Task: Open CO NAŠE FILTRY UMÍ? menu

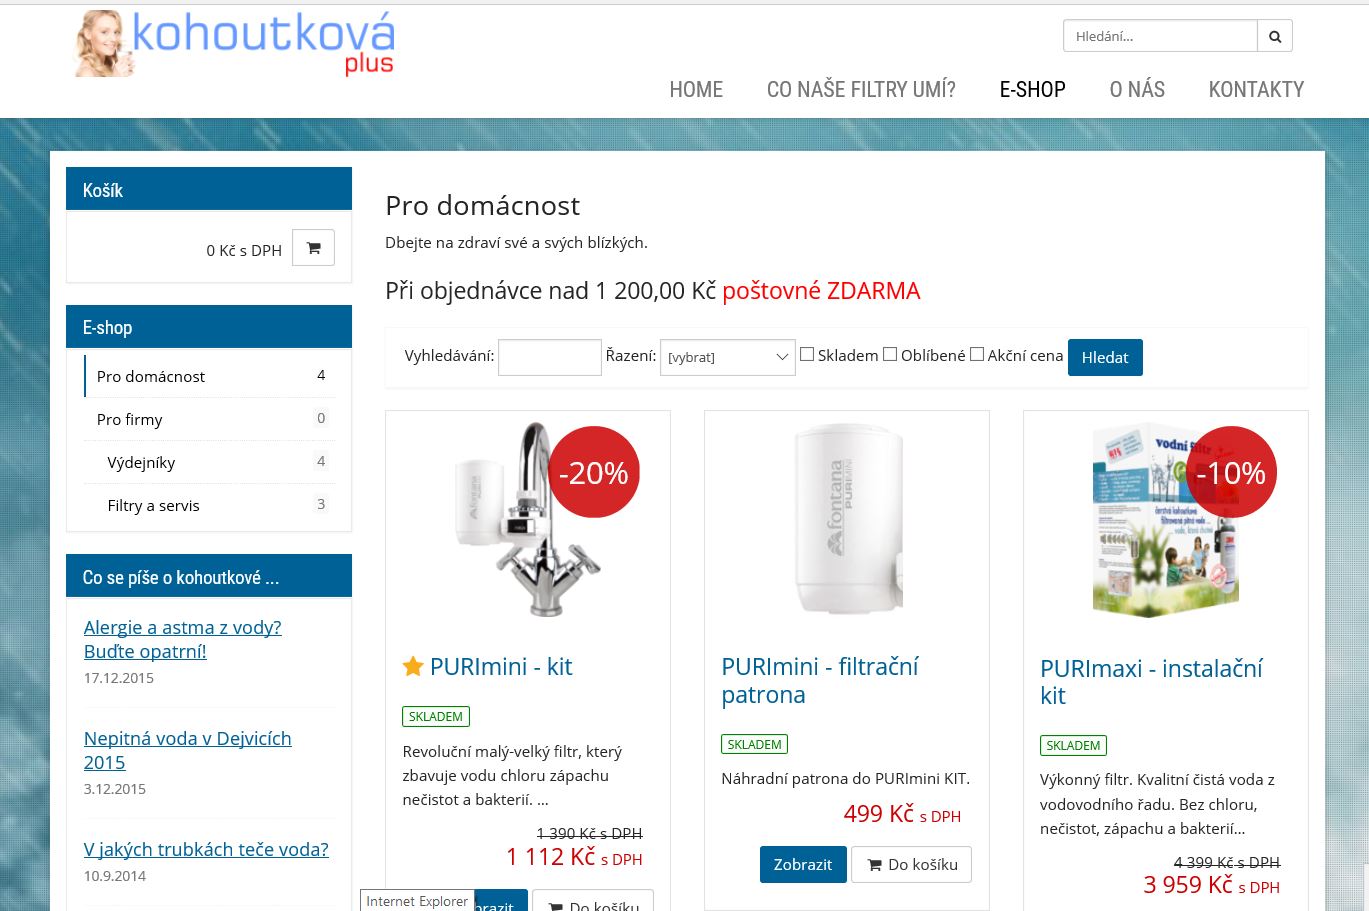Action: 861,89
